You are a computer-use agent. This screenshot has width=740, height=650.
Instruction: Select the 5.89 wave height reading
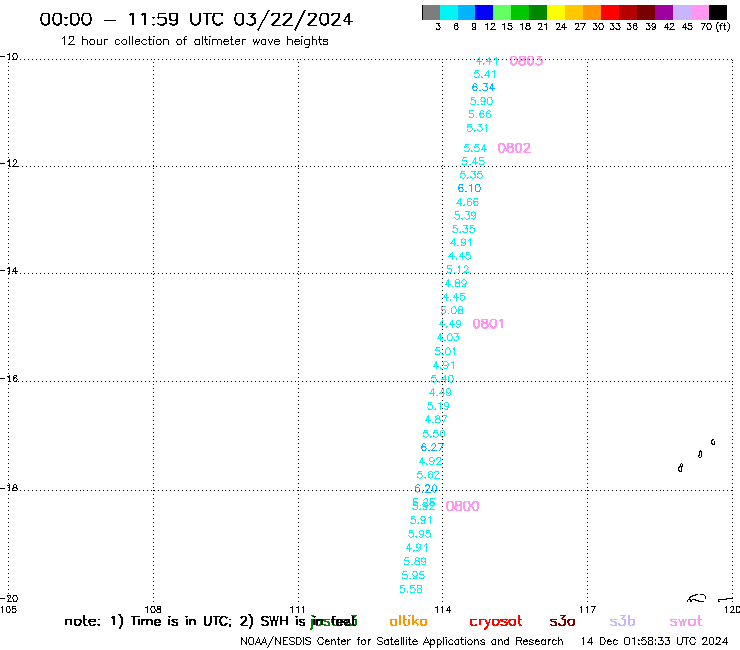pyautogui.click(x=415, y=561)
